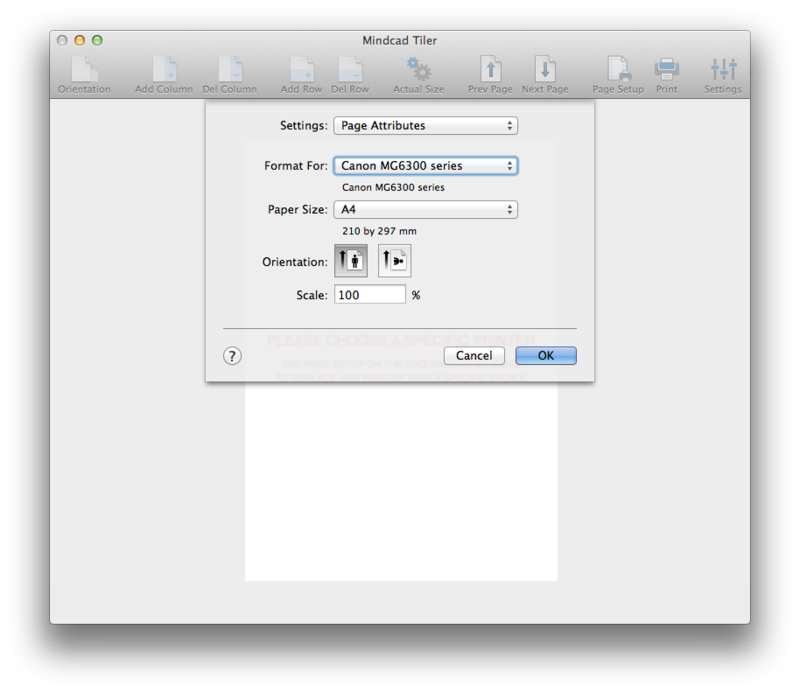Open Page Setup from toolbar
The width and height of the screenshot is (800, 693).
[x=618, y=70]
